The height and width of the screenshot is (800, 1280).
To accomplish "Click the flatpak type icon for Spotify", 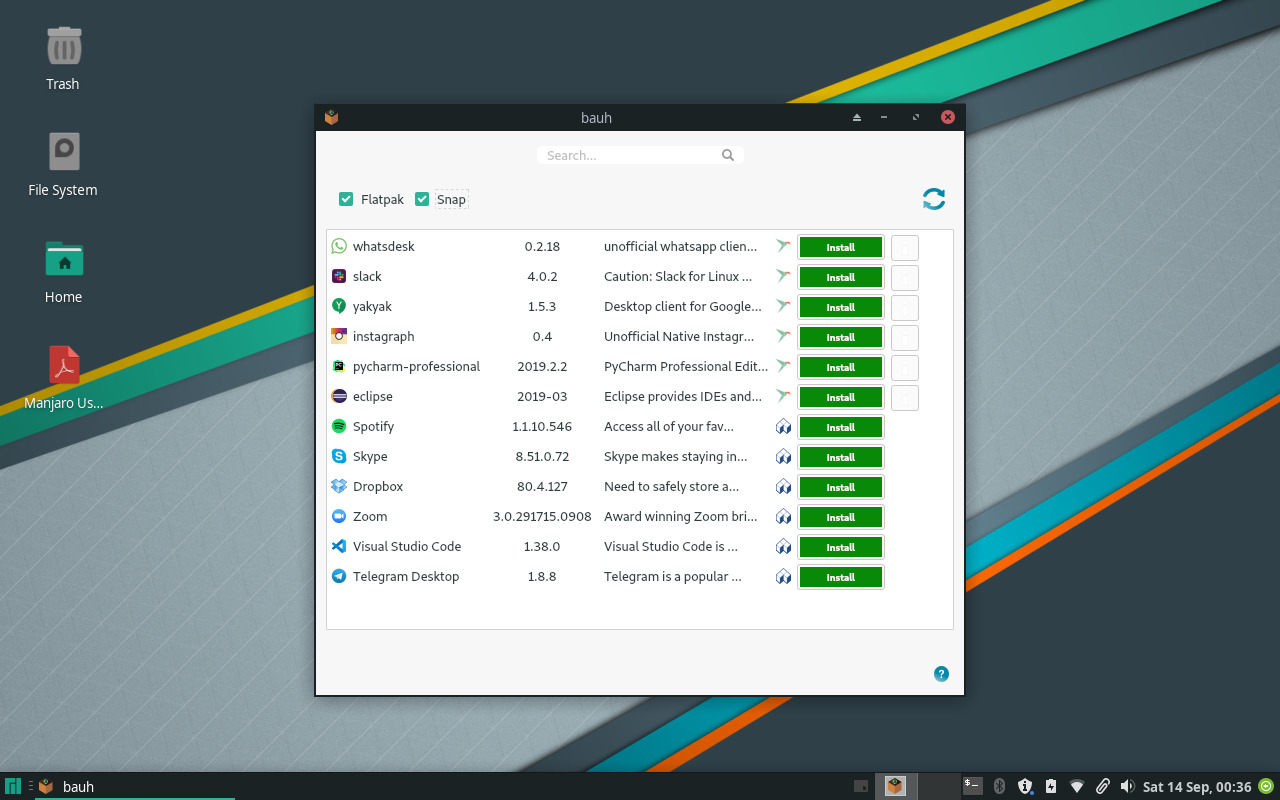I will [x=784, y=427].
